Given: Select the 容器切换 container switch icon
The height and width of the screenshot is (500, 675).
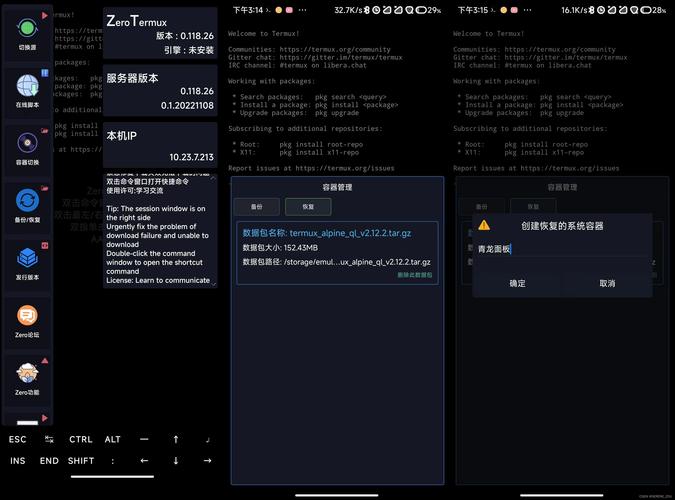Looking at the screenshot, I should click(x=27, y=143).
